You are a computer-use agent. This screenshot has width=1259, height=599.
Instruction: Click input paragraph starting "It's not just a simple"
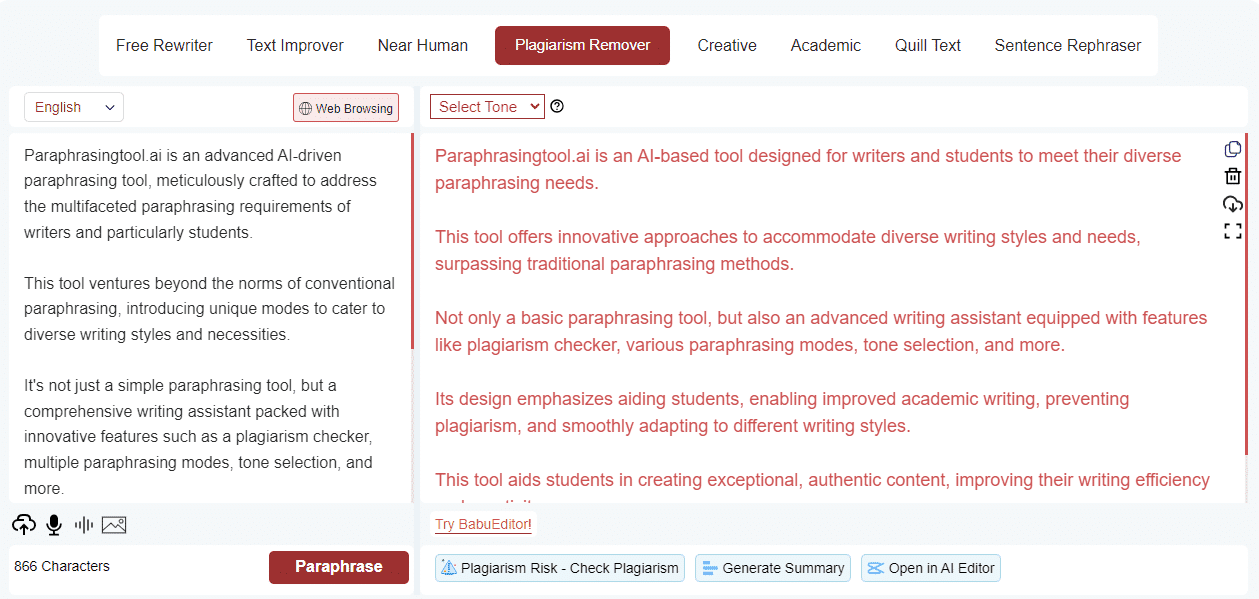click(x=198, y=437)
